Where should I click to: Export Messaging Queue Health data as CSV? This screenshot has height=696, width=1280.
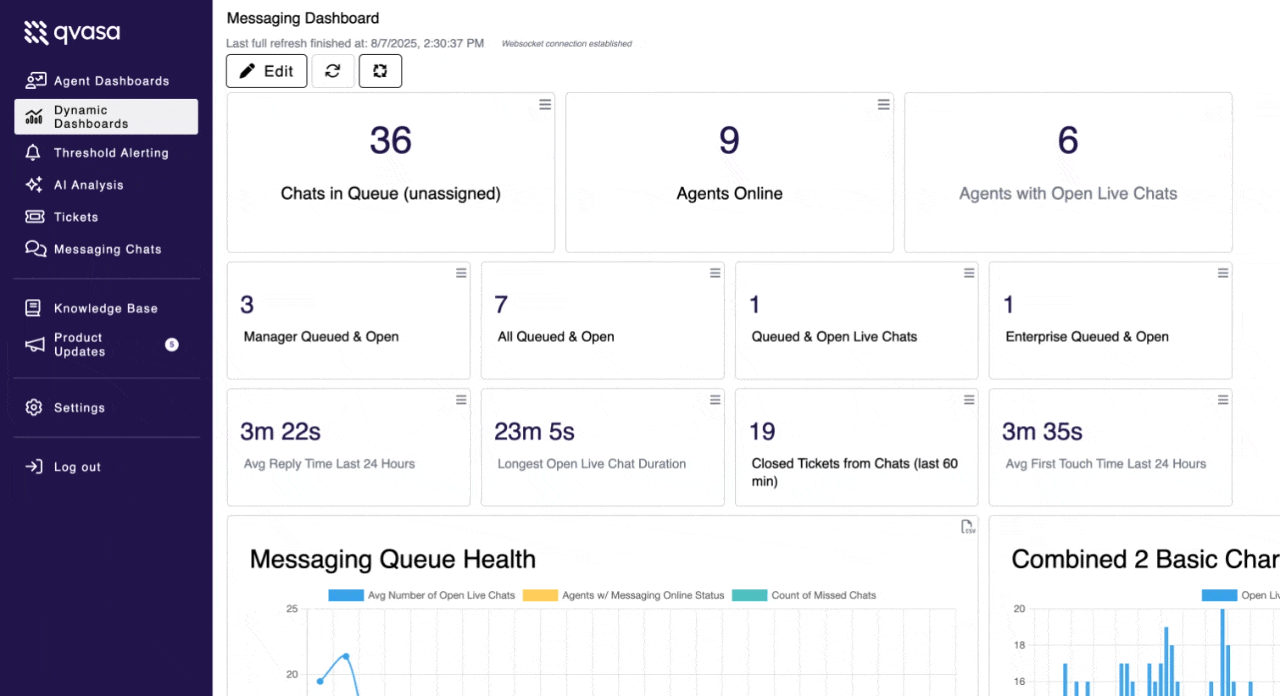click(x=966, y=526)
